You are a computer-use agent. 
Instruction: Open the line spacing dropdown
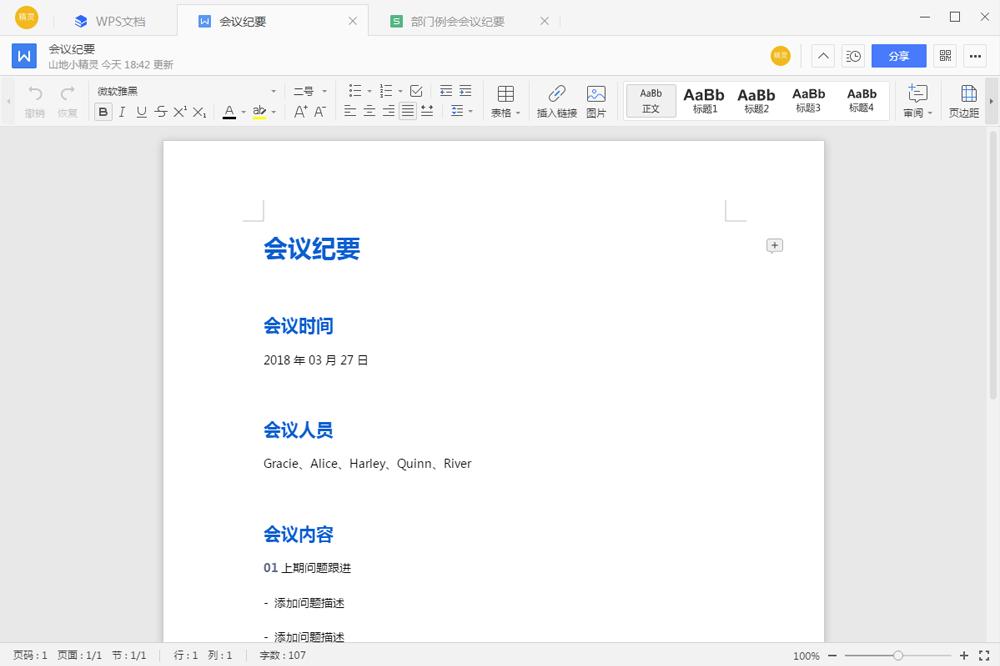(461, 111)
